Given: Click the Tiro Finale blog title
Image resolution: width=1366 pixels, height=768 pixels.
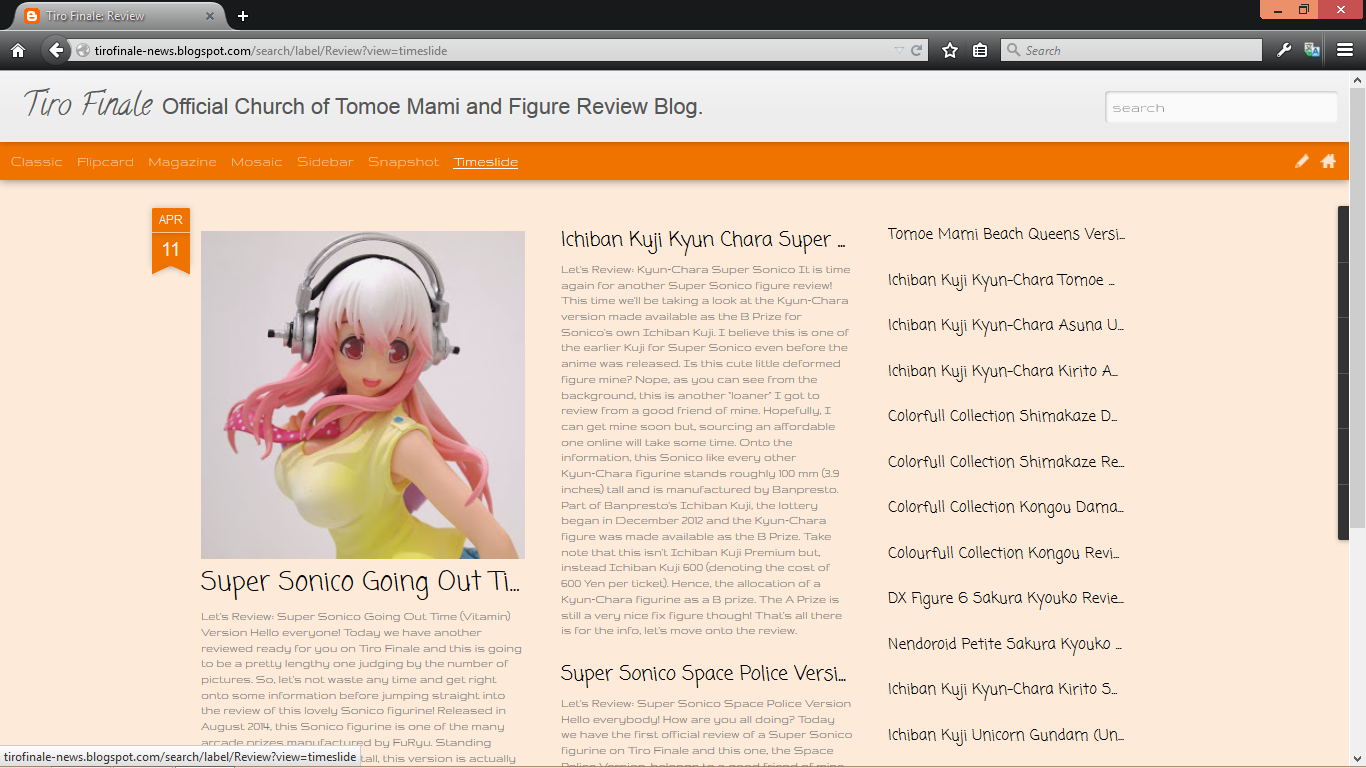Looking at the screenshot, I should tap(89, 103).
